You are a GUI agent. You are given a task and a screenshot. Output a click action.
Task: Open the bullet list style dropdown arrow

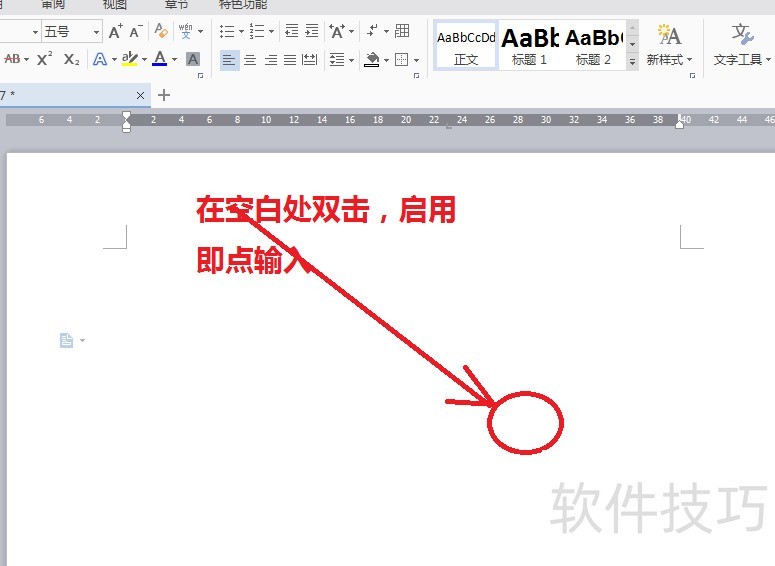click(241, 32)
